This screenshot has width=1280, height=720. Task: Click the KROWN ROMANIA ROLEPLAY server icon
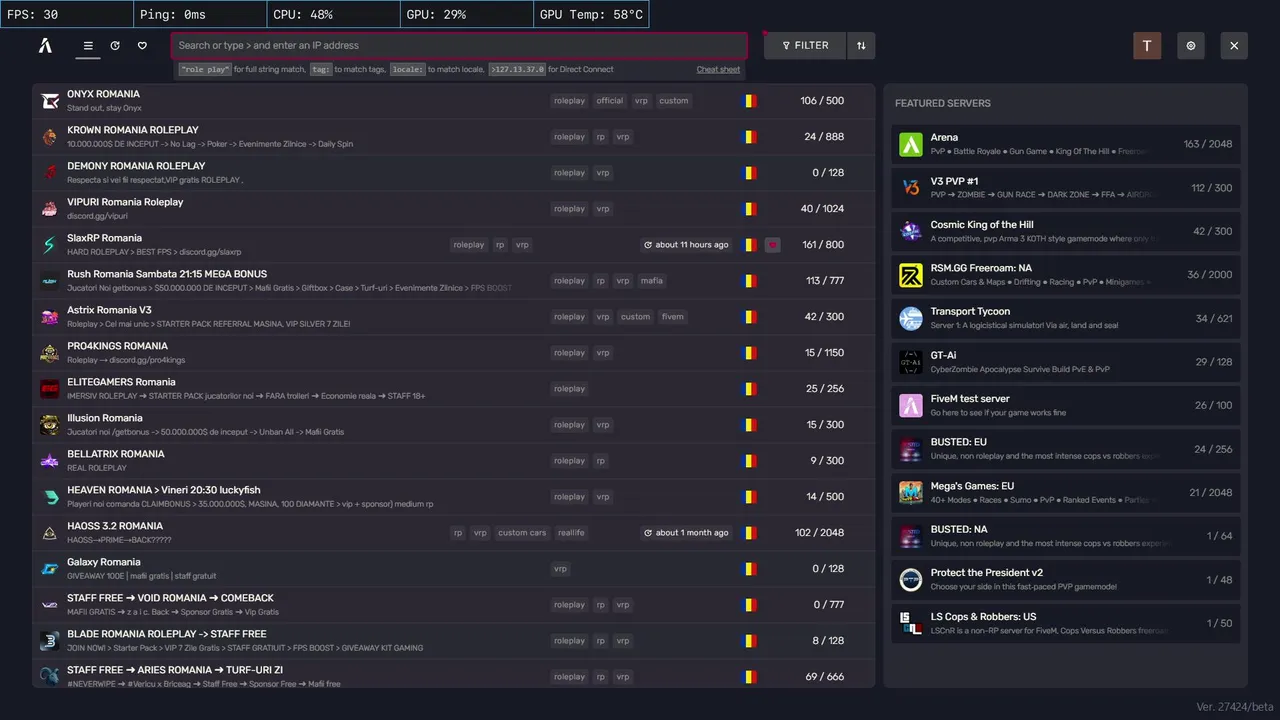tap(50, 137)
